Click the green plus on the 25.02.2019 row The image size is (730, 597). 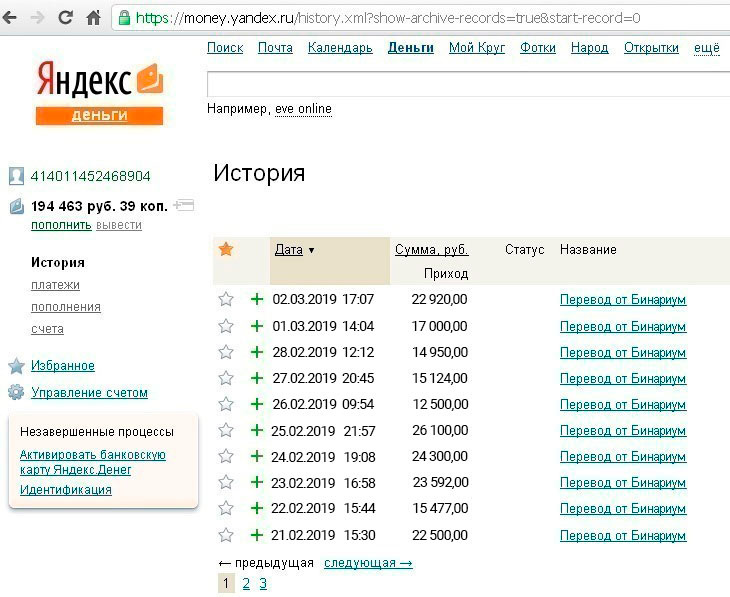tap(257, 430)
